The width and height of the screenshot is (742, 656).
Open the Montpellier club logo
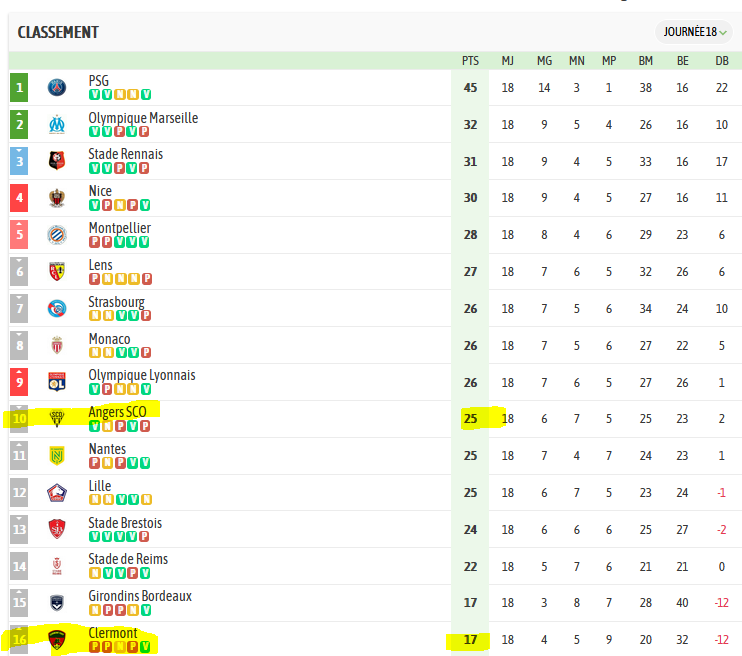(x=57, y=235)
